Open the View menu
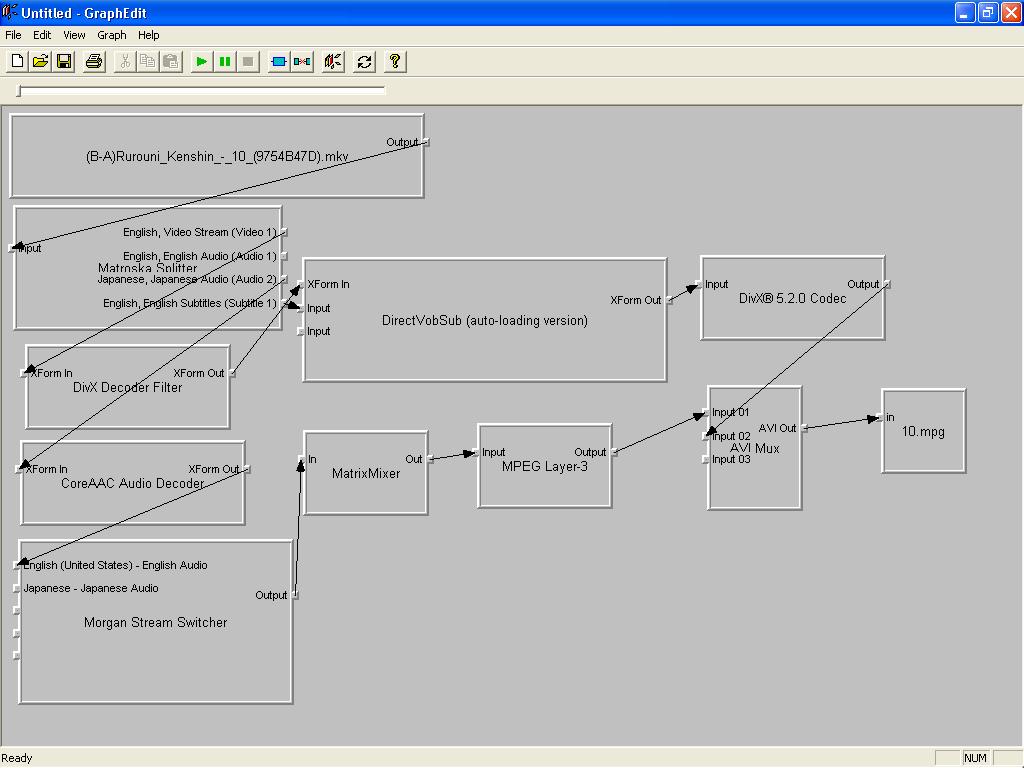Image resolution: width=1024 pixels, height=768 pixels. [74, 35]
